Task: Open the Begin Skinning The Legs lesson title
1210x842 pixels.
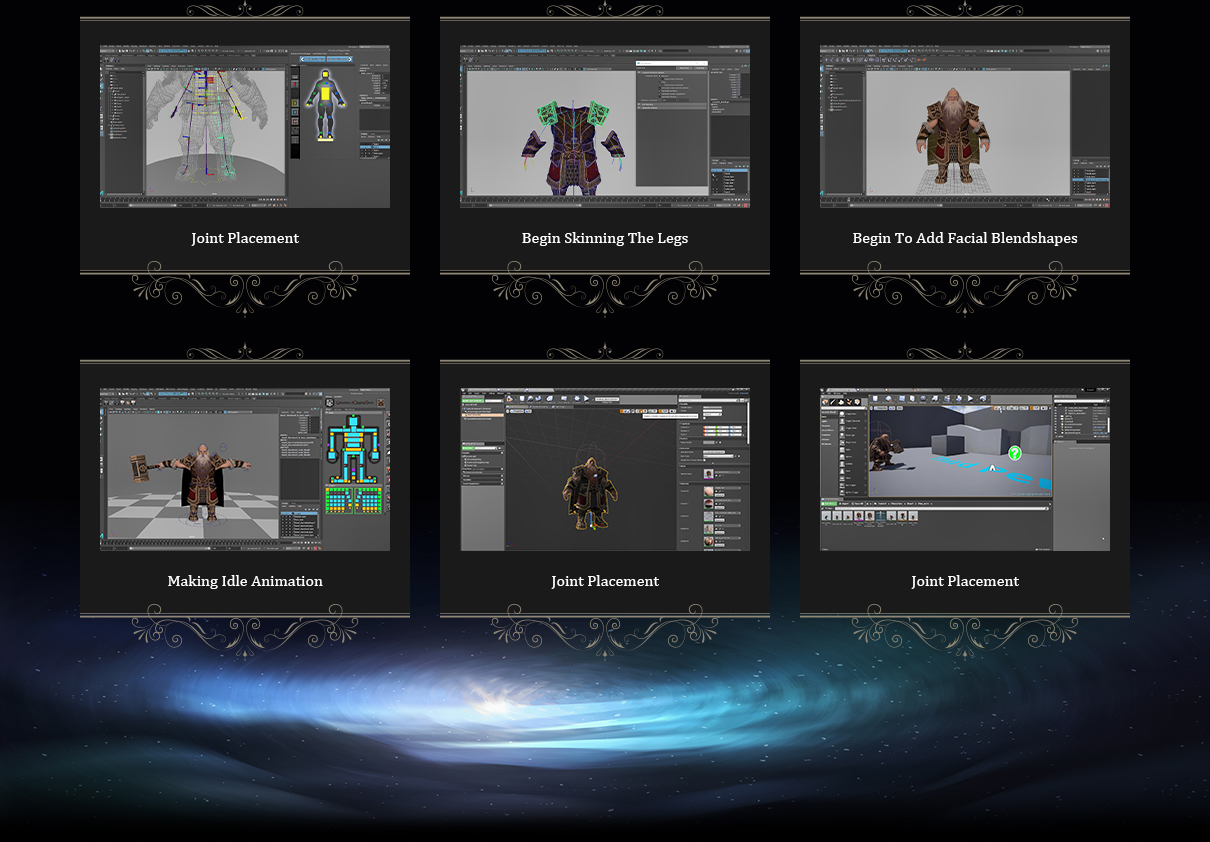Action: tap(604, 238)
